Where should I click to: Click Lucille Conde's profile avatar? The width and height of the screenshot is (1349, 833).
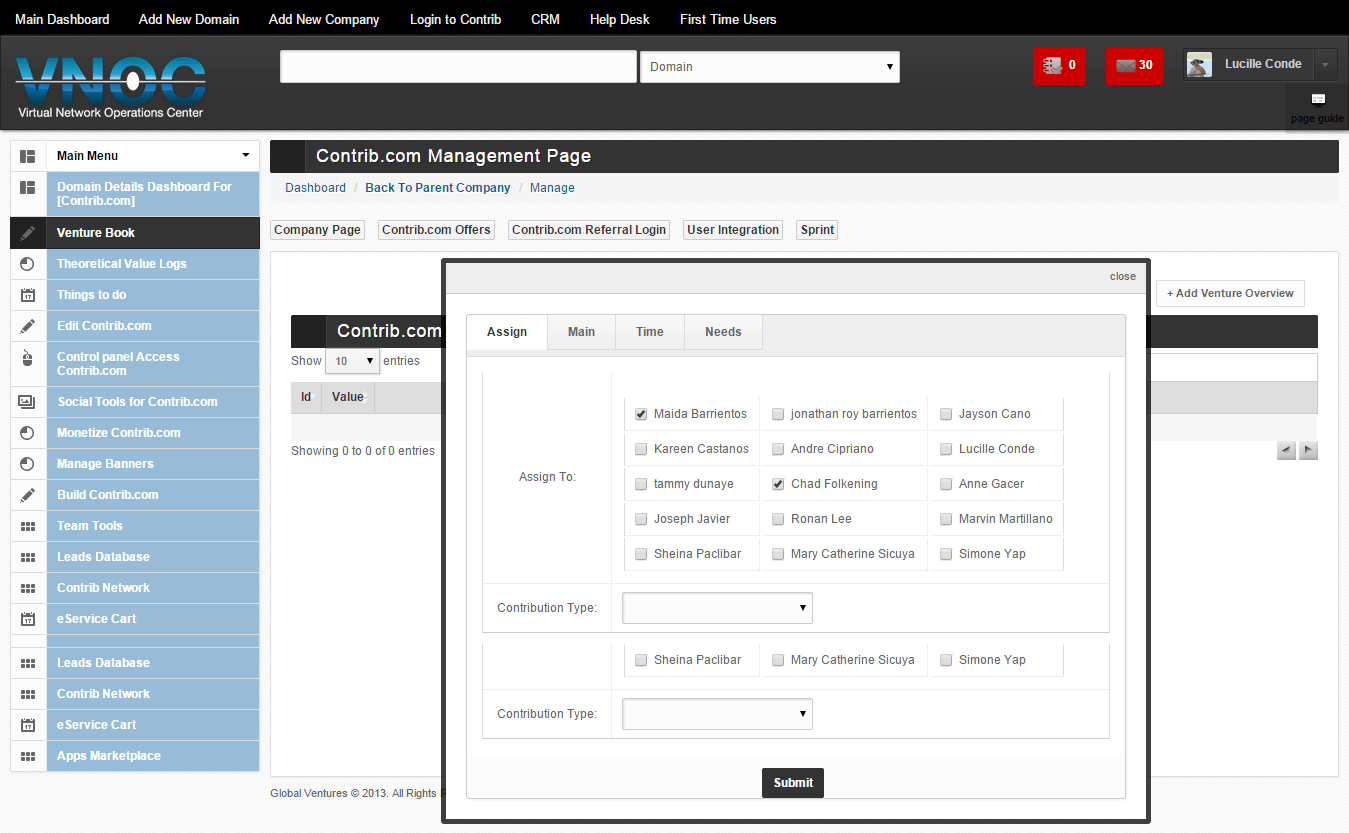tap(1199, 65)
